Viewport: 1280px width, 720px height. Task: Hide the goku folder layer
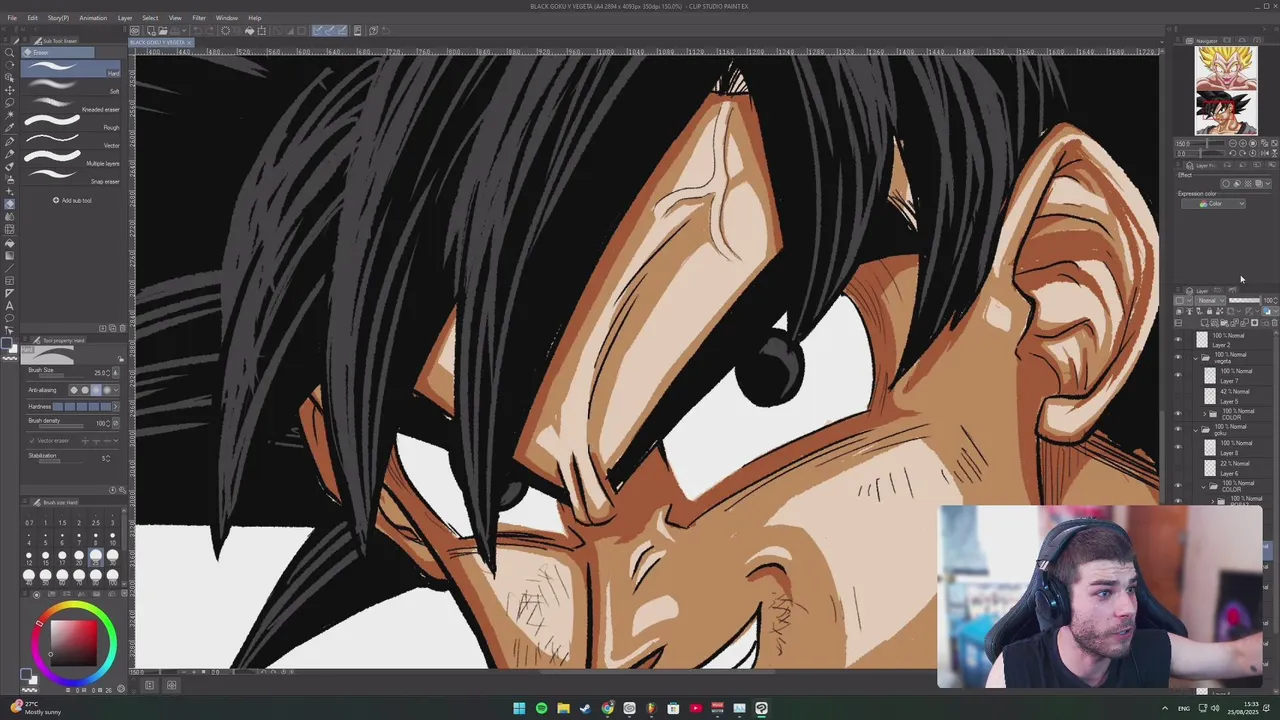pyautogui.click(x=1178, y=429)
